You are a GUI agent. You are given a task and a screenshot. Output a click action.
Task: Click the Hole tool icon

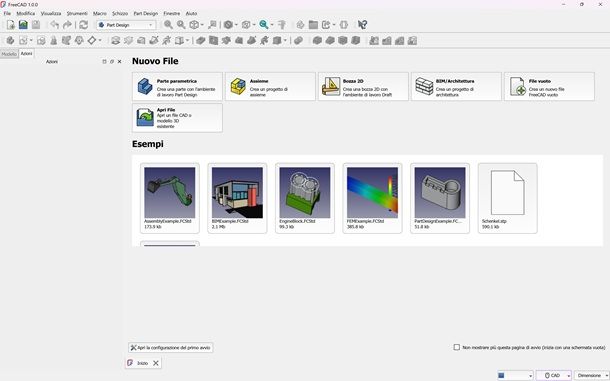tap(213, 40)
